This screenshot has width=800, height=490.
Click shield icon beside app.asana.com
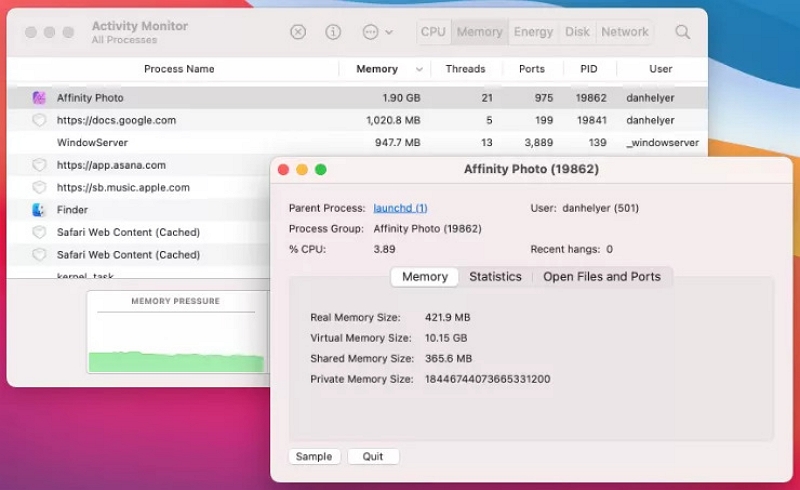39,165
